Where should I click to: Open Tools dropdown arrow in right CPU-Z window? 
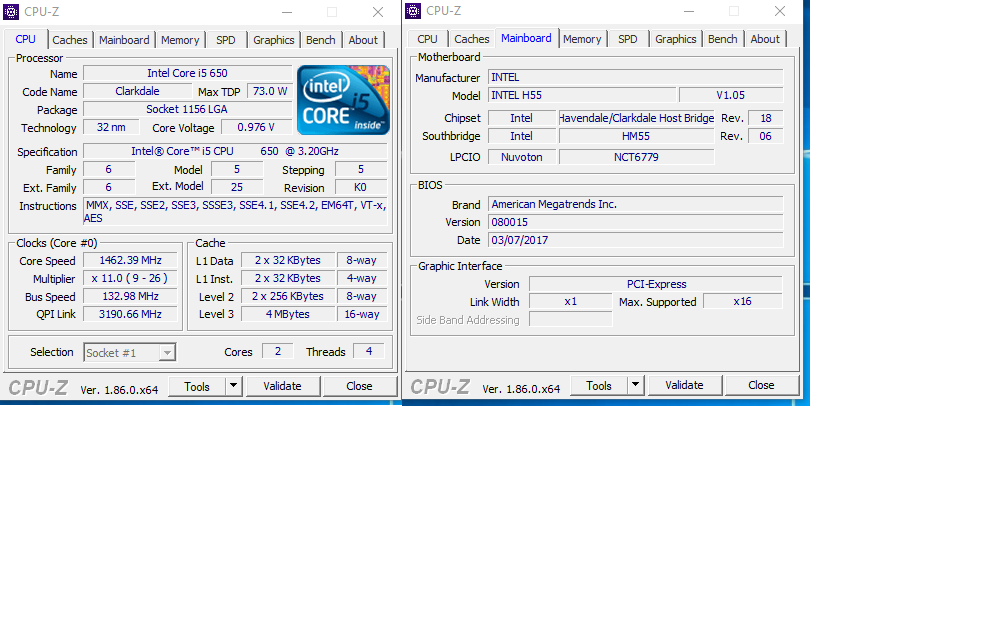pyautogui.click(x=635, y=385)
